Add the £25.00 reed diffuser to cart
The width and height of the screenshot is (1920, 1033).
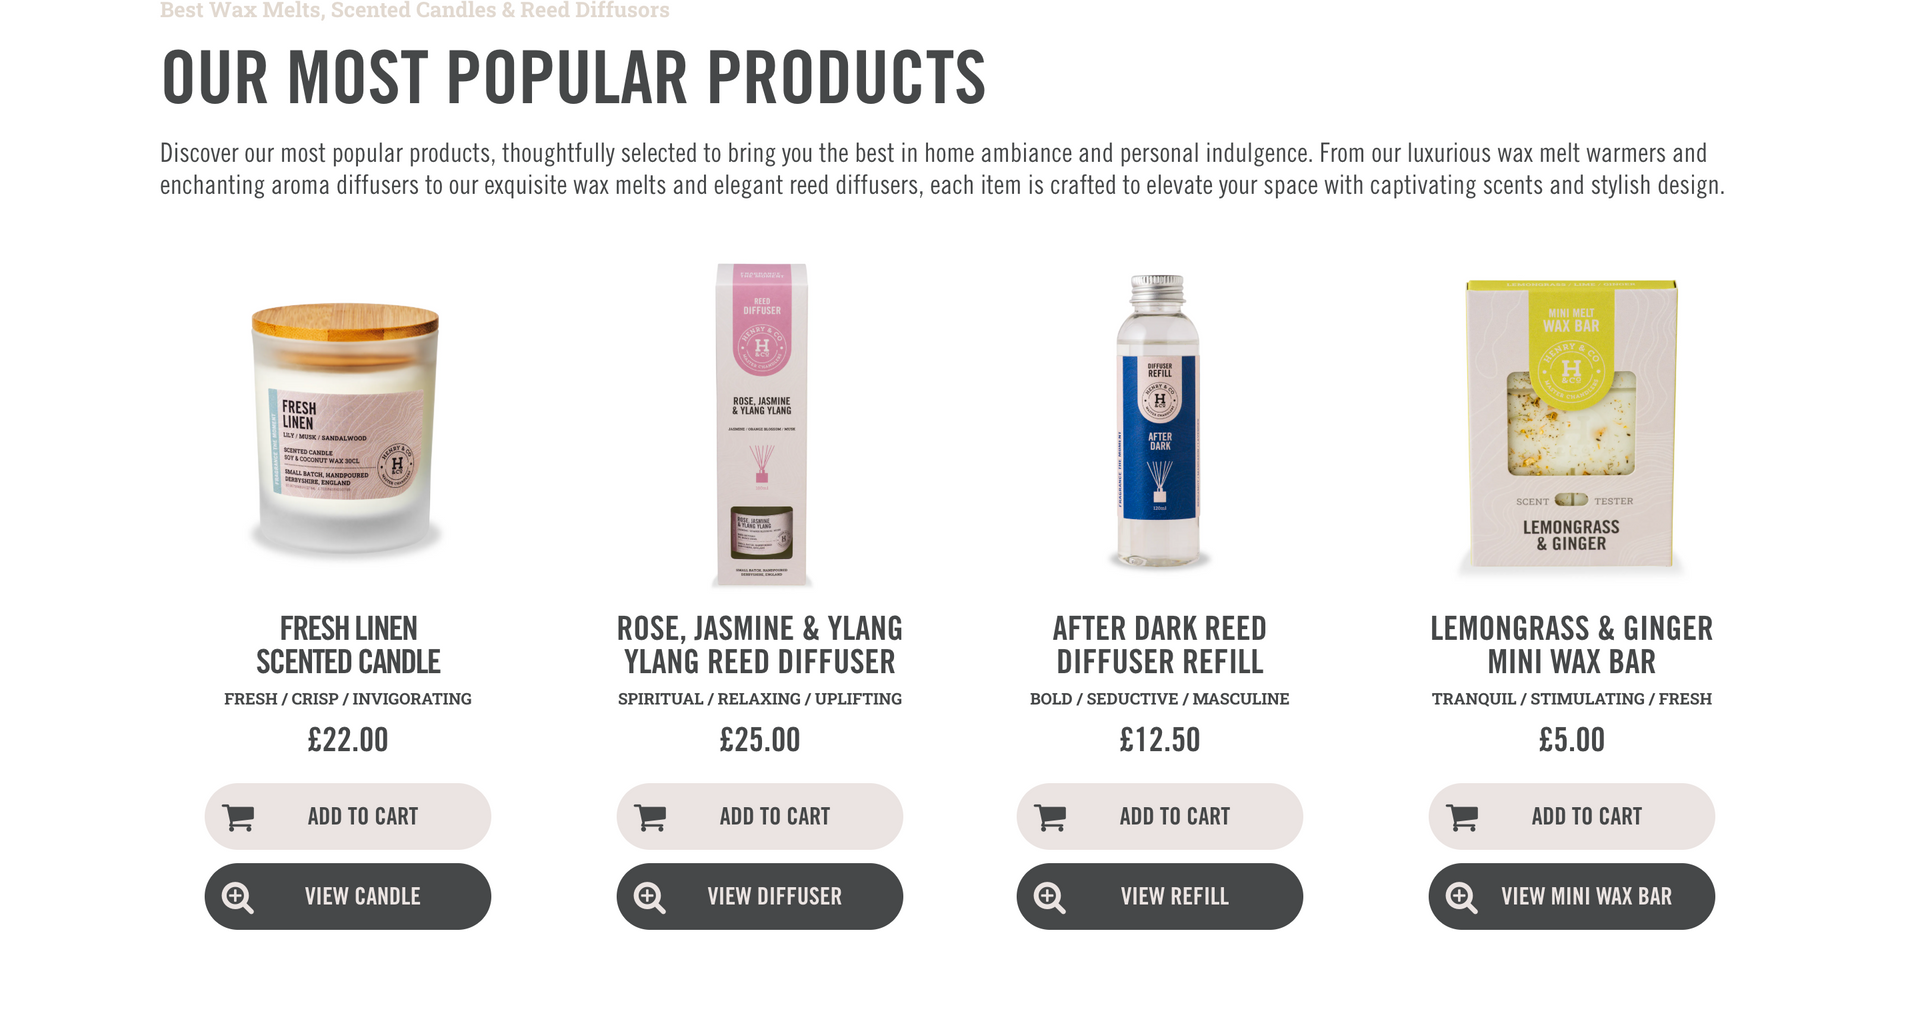760,816
